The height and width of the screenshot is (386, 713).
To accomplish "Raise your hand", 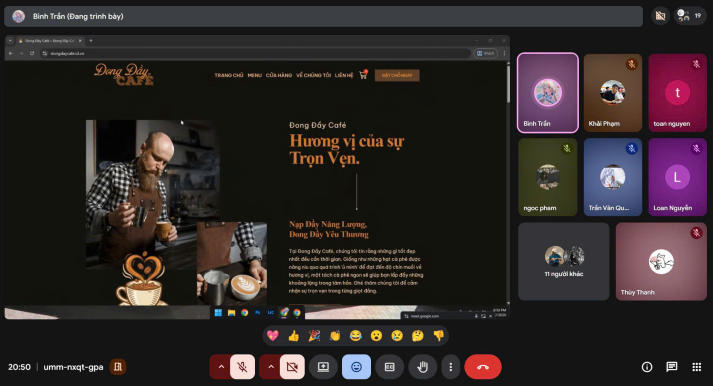I will pyautogui.click(x=423, y=367).
